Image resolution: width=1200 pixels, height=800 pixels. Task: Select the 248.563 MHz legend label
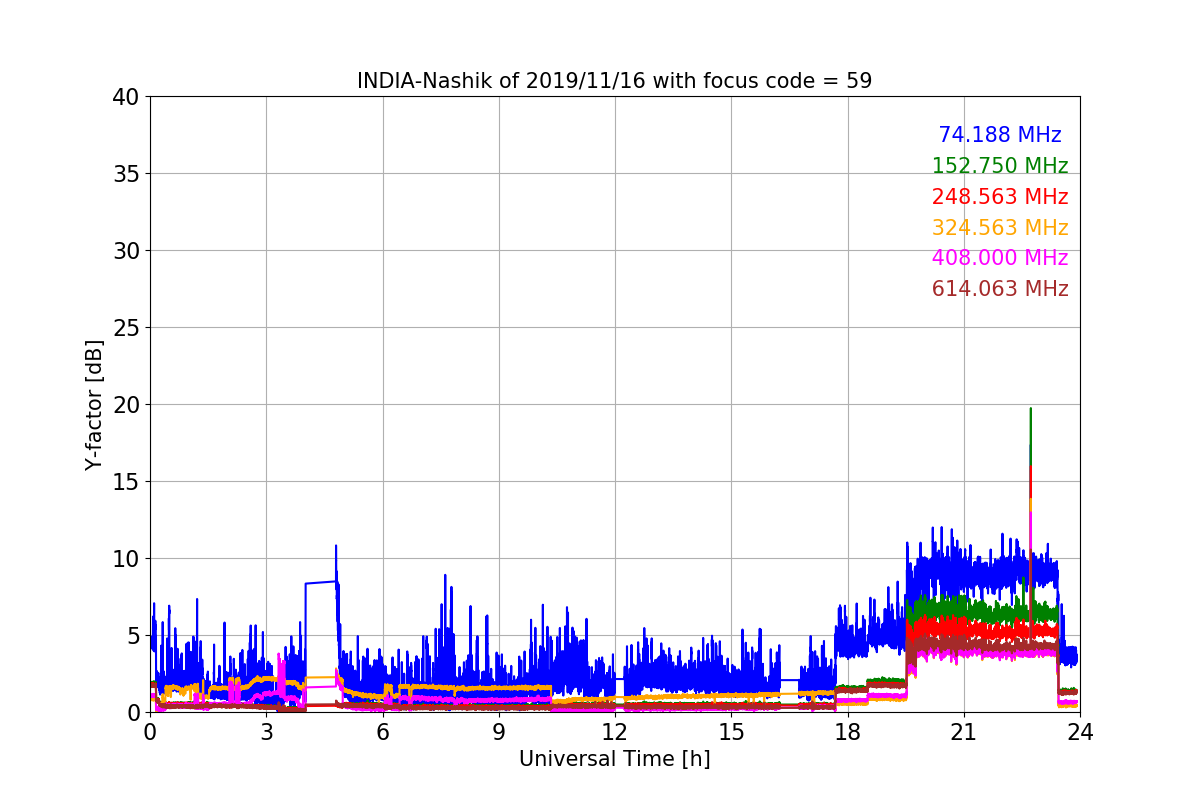1000,197
